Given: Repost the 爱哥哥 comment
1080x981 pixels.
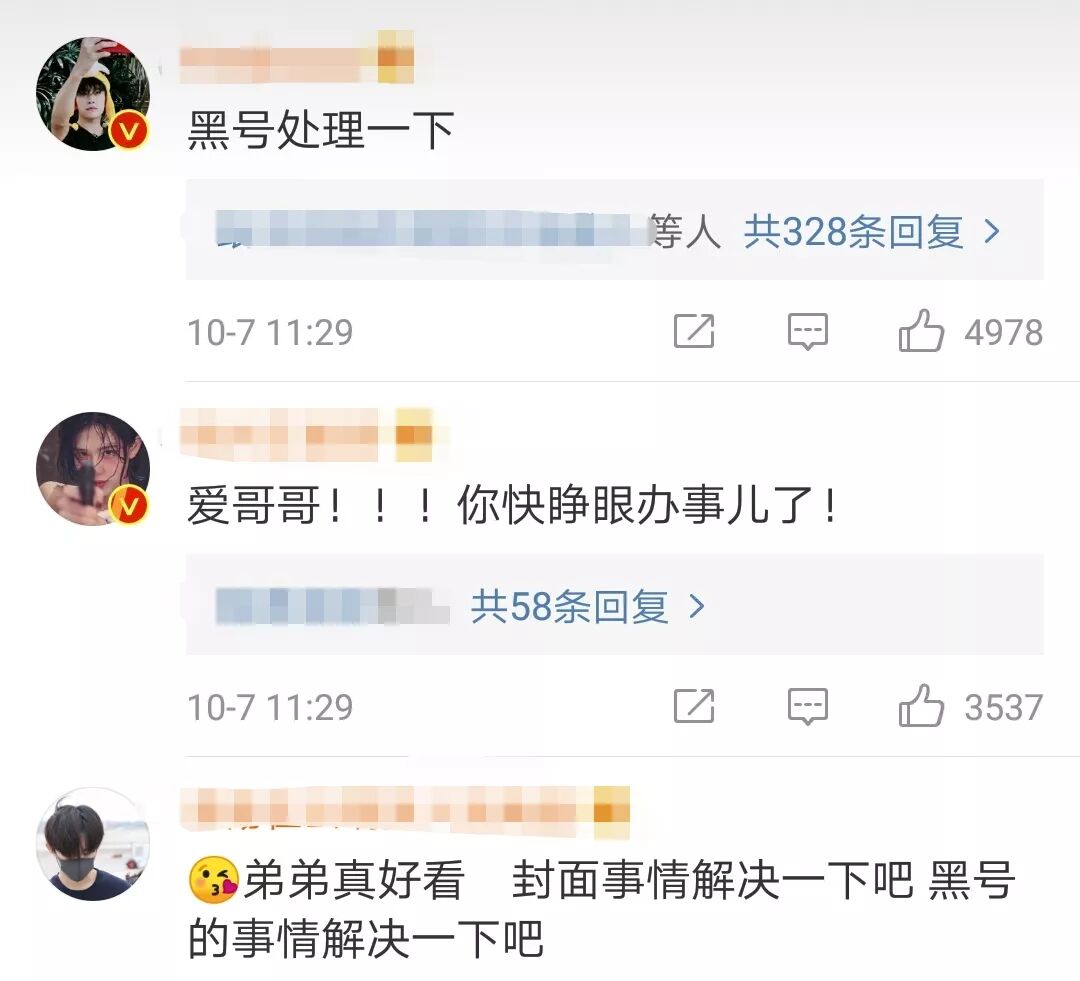Looking at the screenshot, I should click(x=694, y=706).
